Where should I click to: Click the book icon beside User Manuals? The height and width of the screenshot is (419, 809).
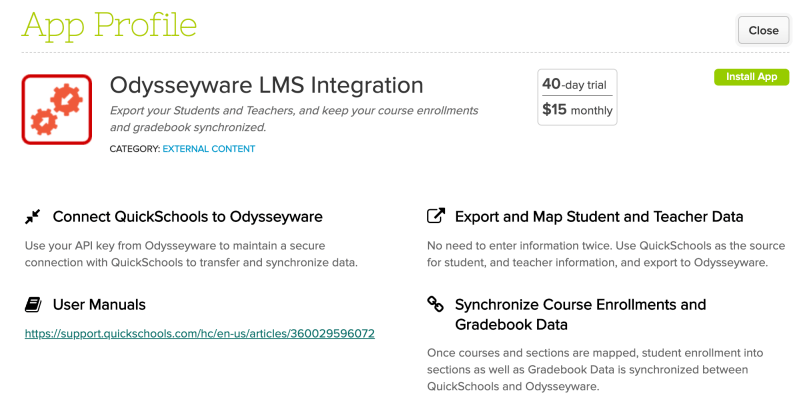coord(33,304)
